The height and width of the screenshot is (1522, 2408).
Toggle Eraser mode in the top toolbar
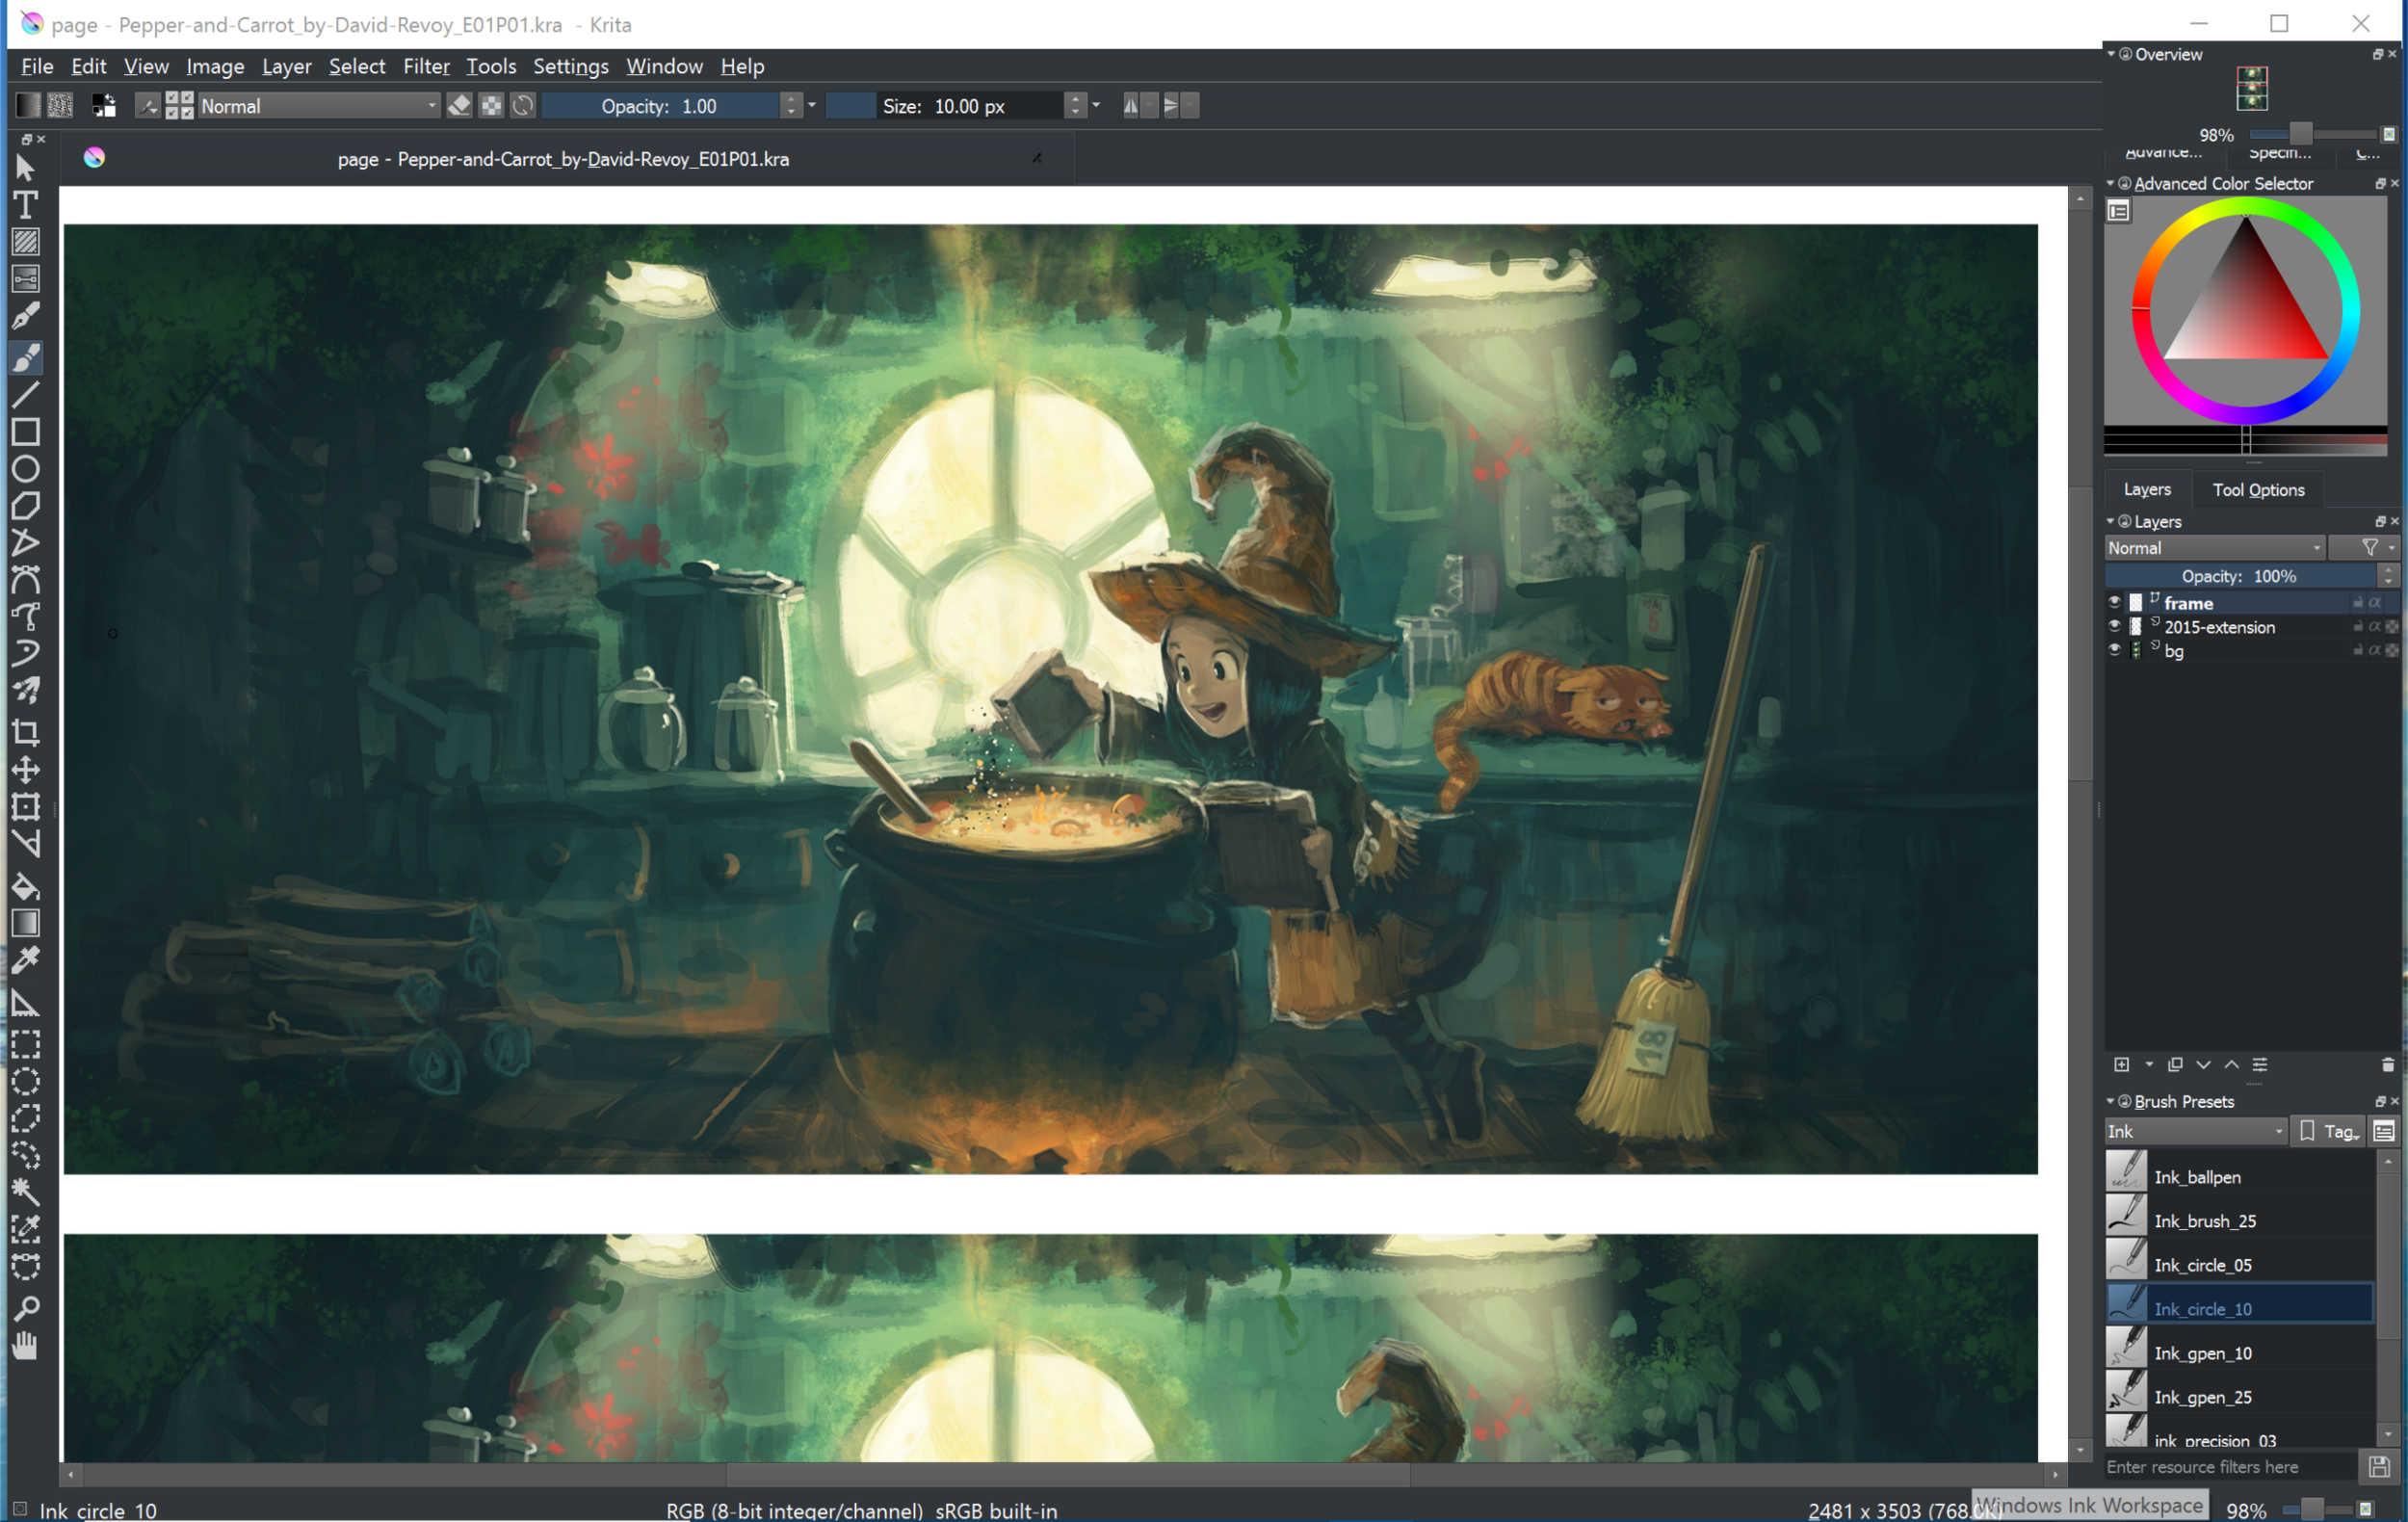coord(459,106)
